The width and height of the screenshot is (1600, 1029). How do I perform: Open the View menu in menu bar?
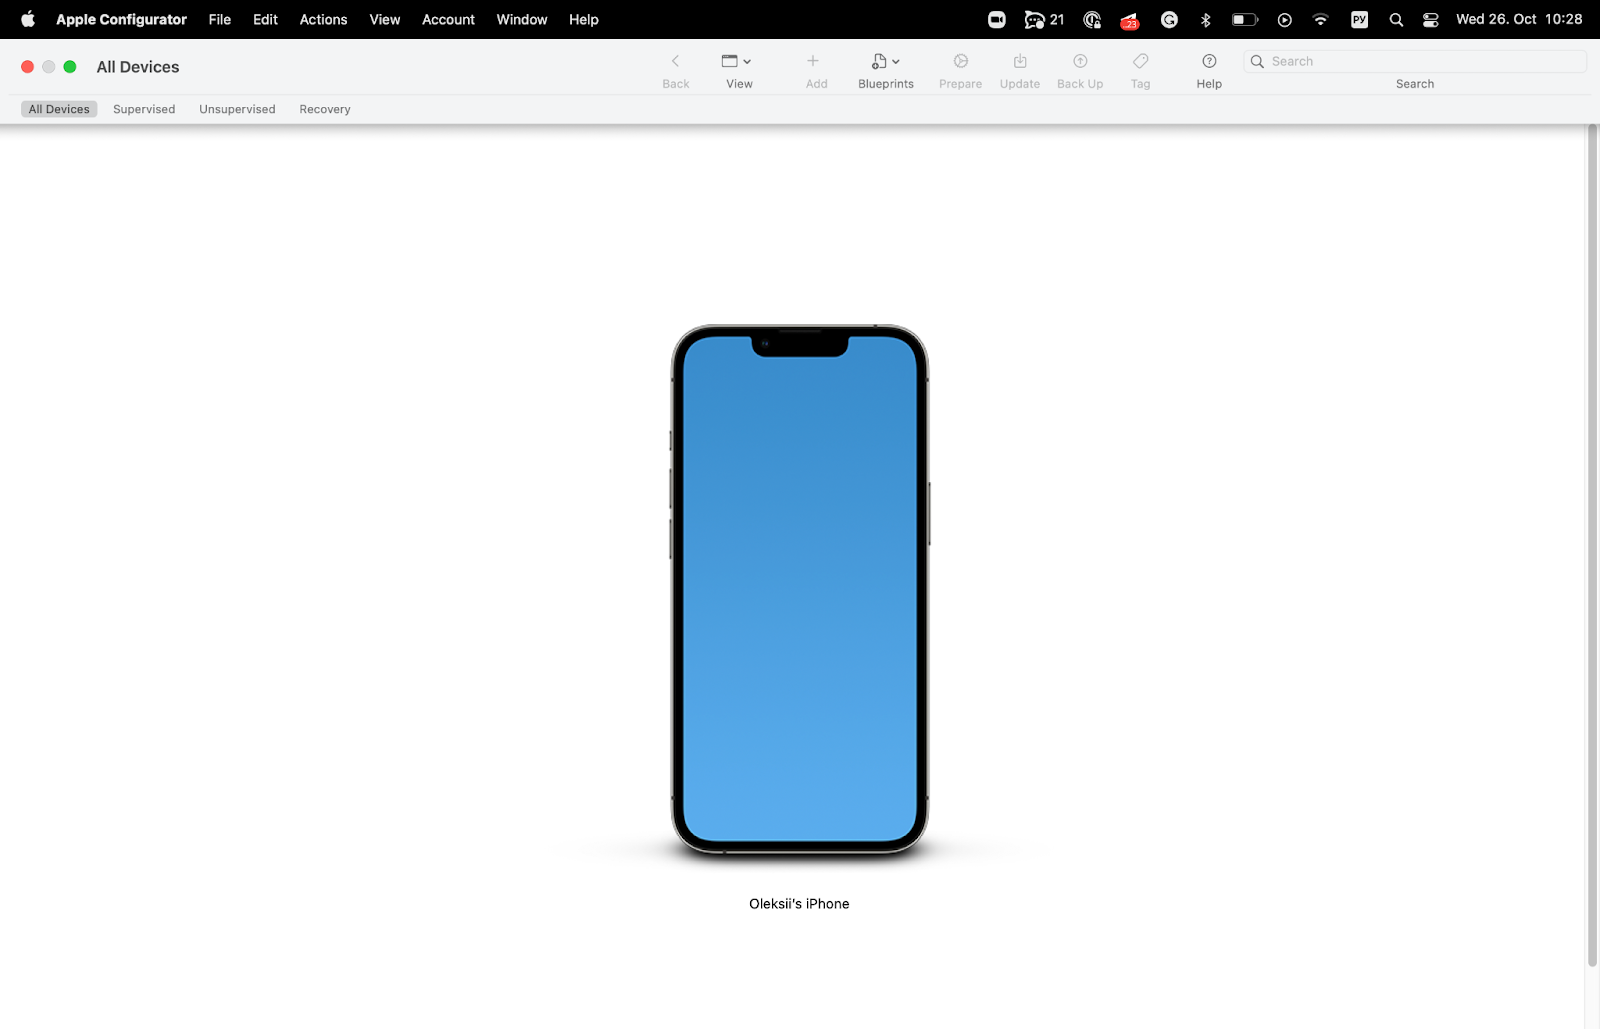click(385, 19)
